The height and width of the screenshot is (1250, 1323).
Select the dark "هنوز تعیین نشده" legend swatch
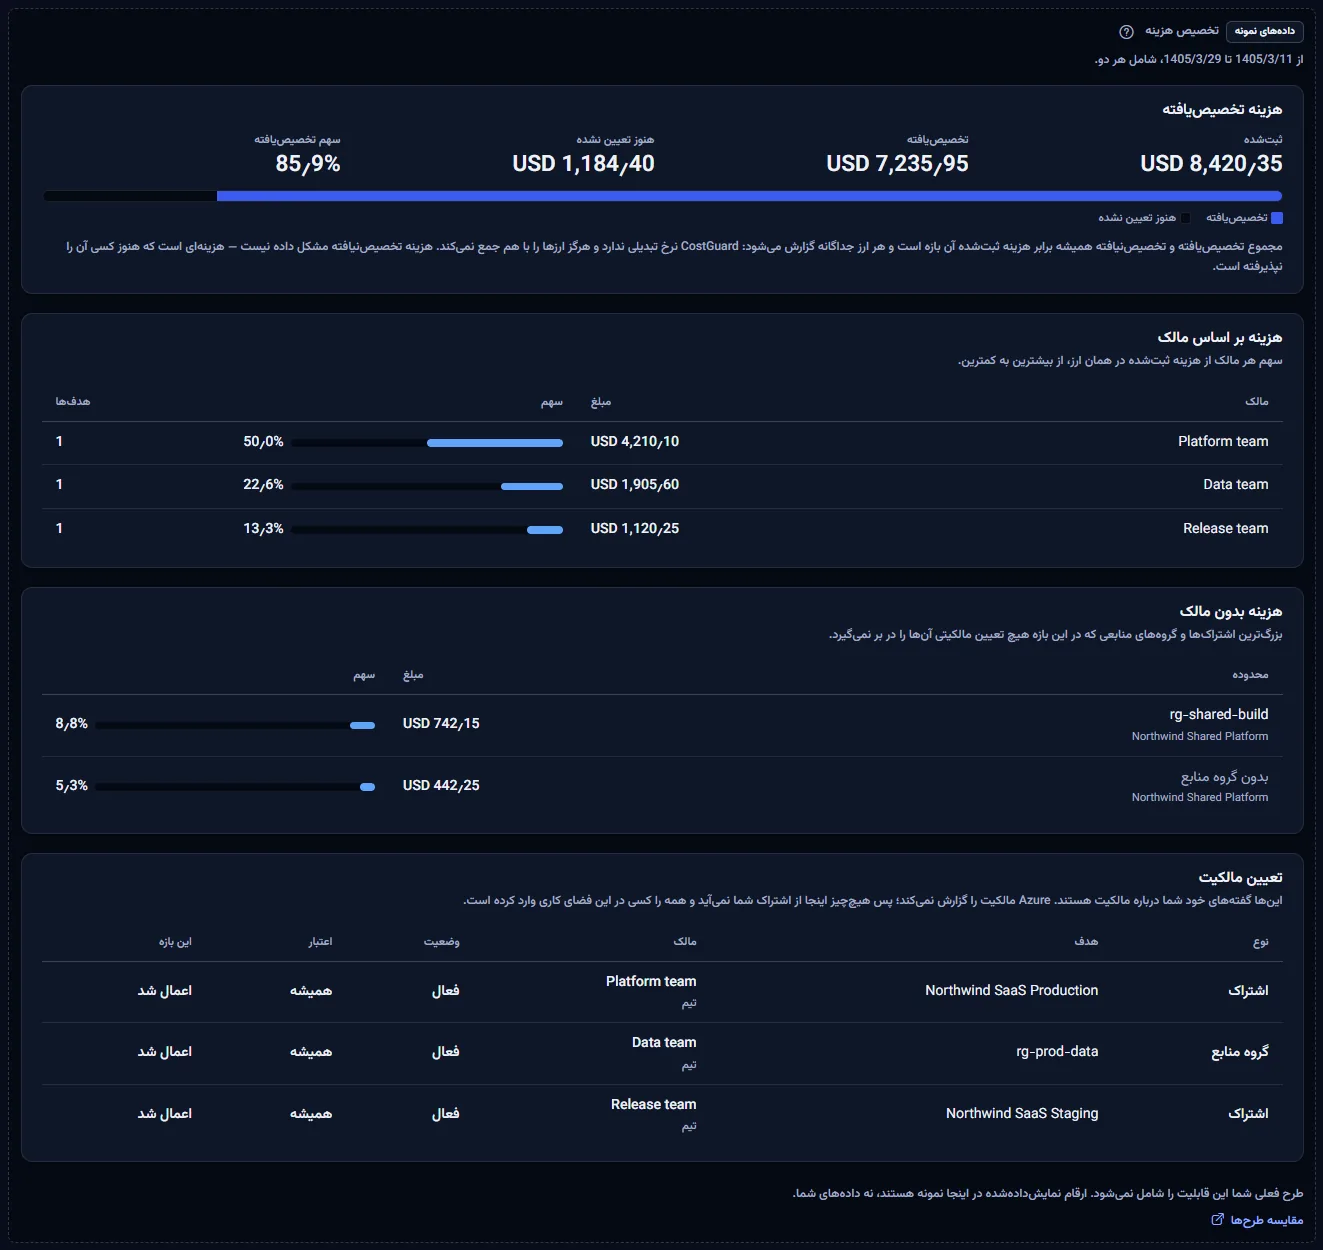1185,218
